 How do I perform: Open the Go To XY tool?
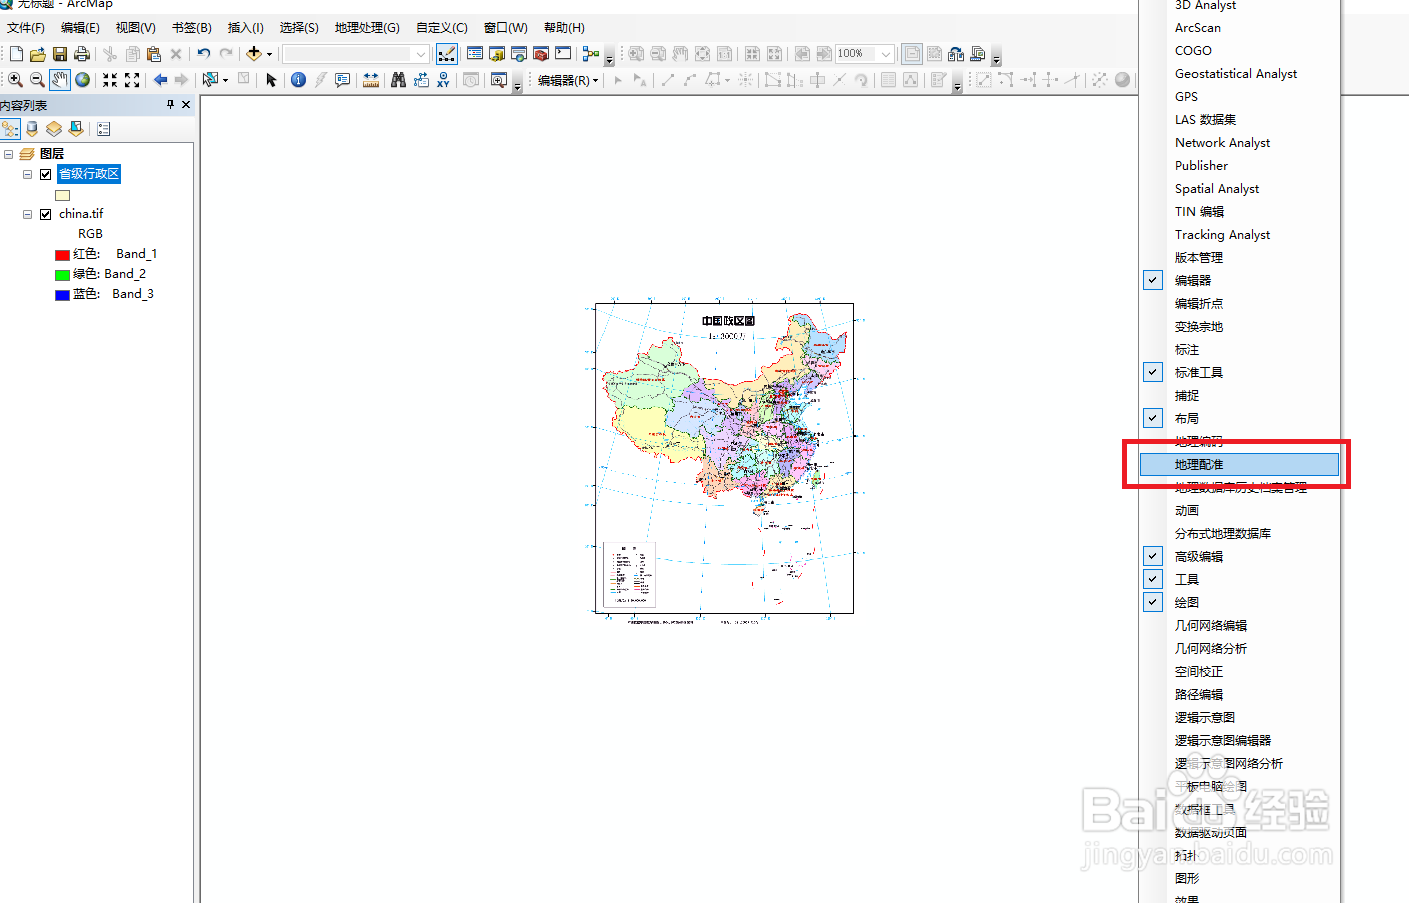(x=443, y=79)
